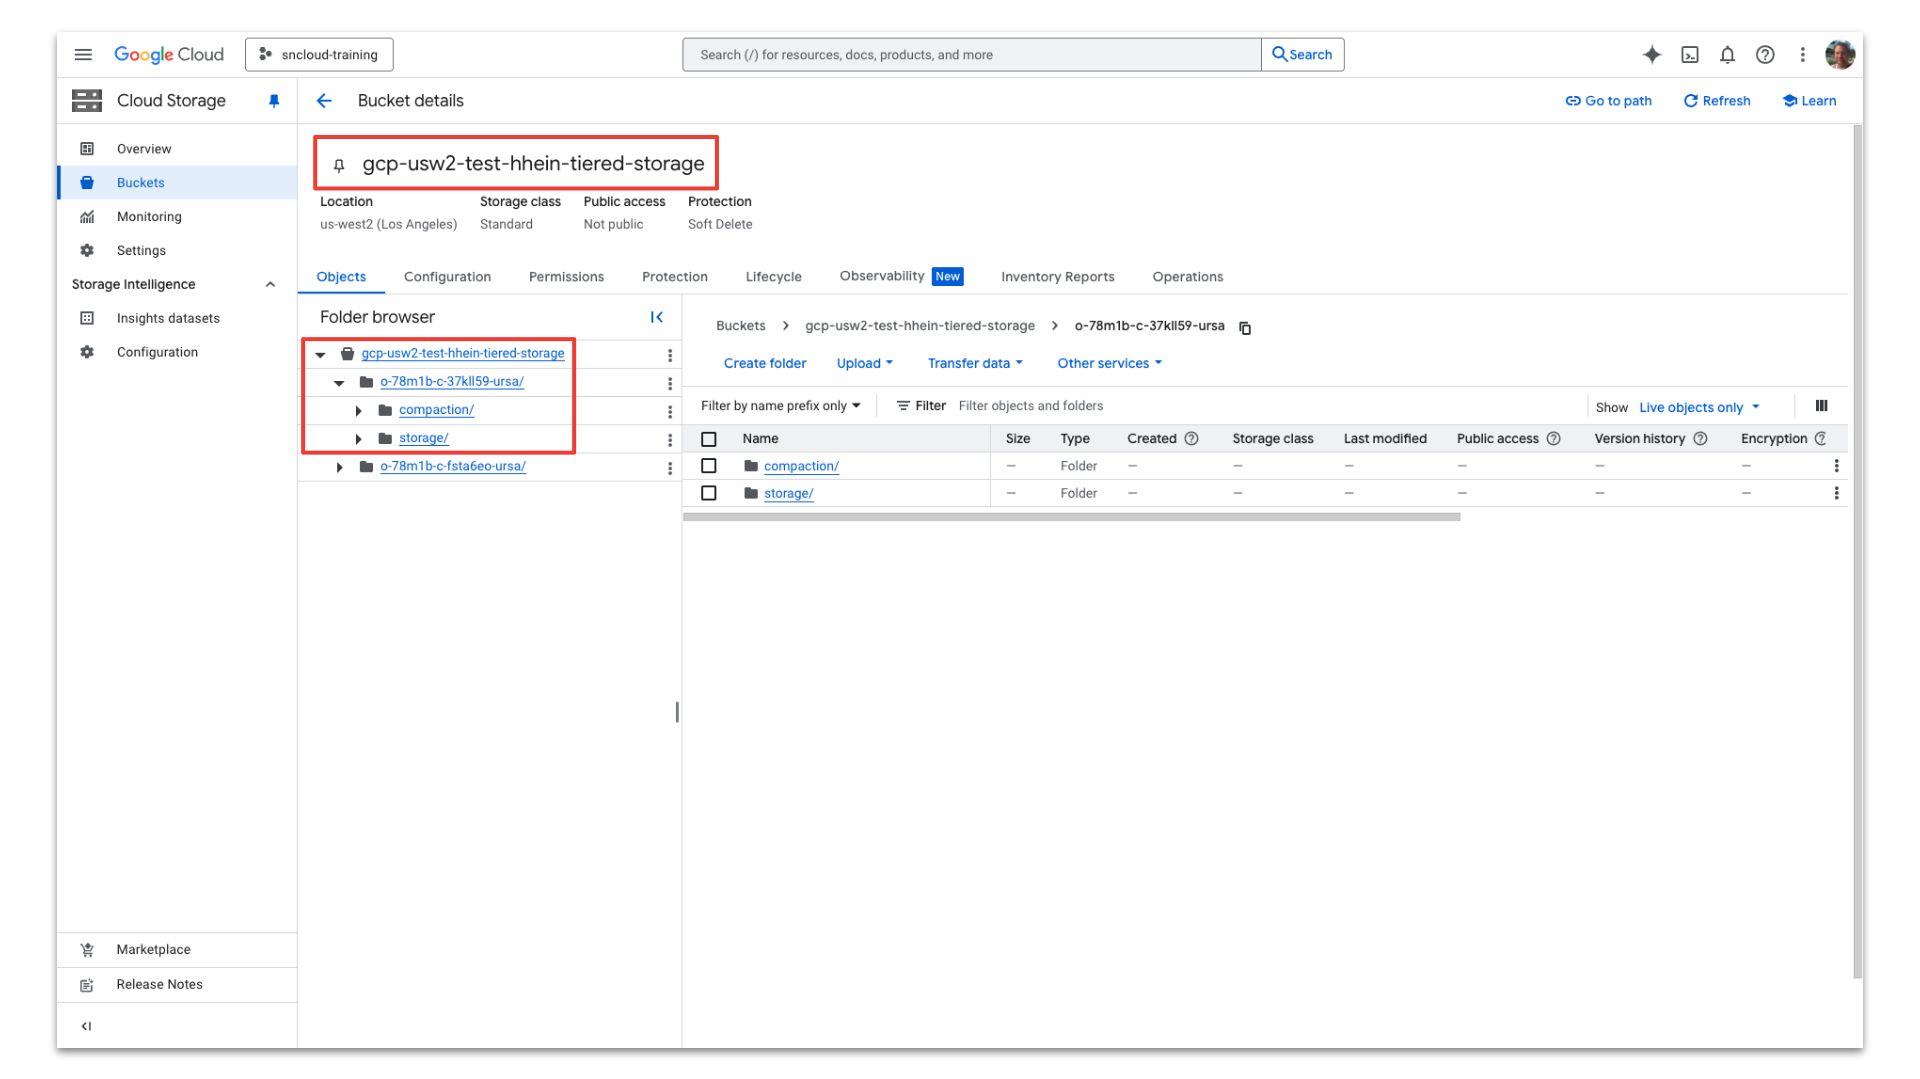
Task: Expand the o-78m1b-c-fsta6eo-ursa/ tree node
Action: tap(339, 466)
